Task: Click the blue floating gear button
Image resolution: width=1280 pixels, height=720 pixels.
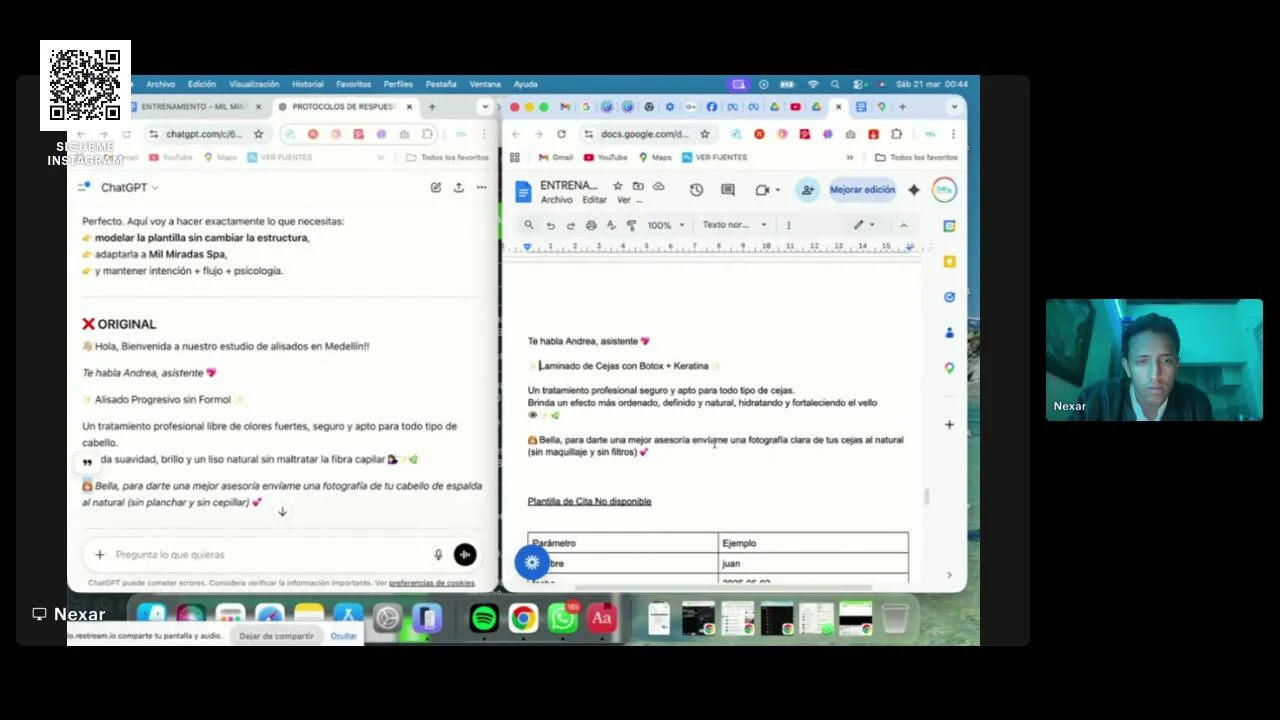Action: [x=532, y=563]
